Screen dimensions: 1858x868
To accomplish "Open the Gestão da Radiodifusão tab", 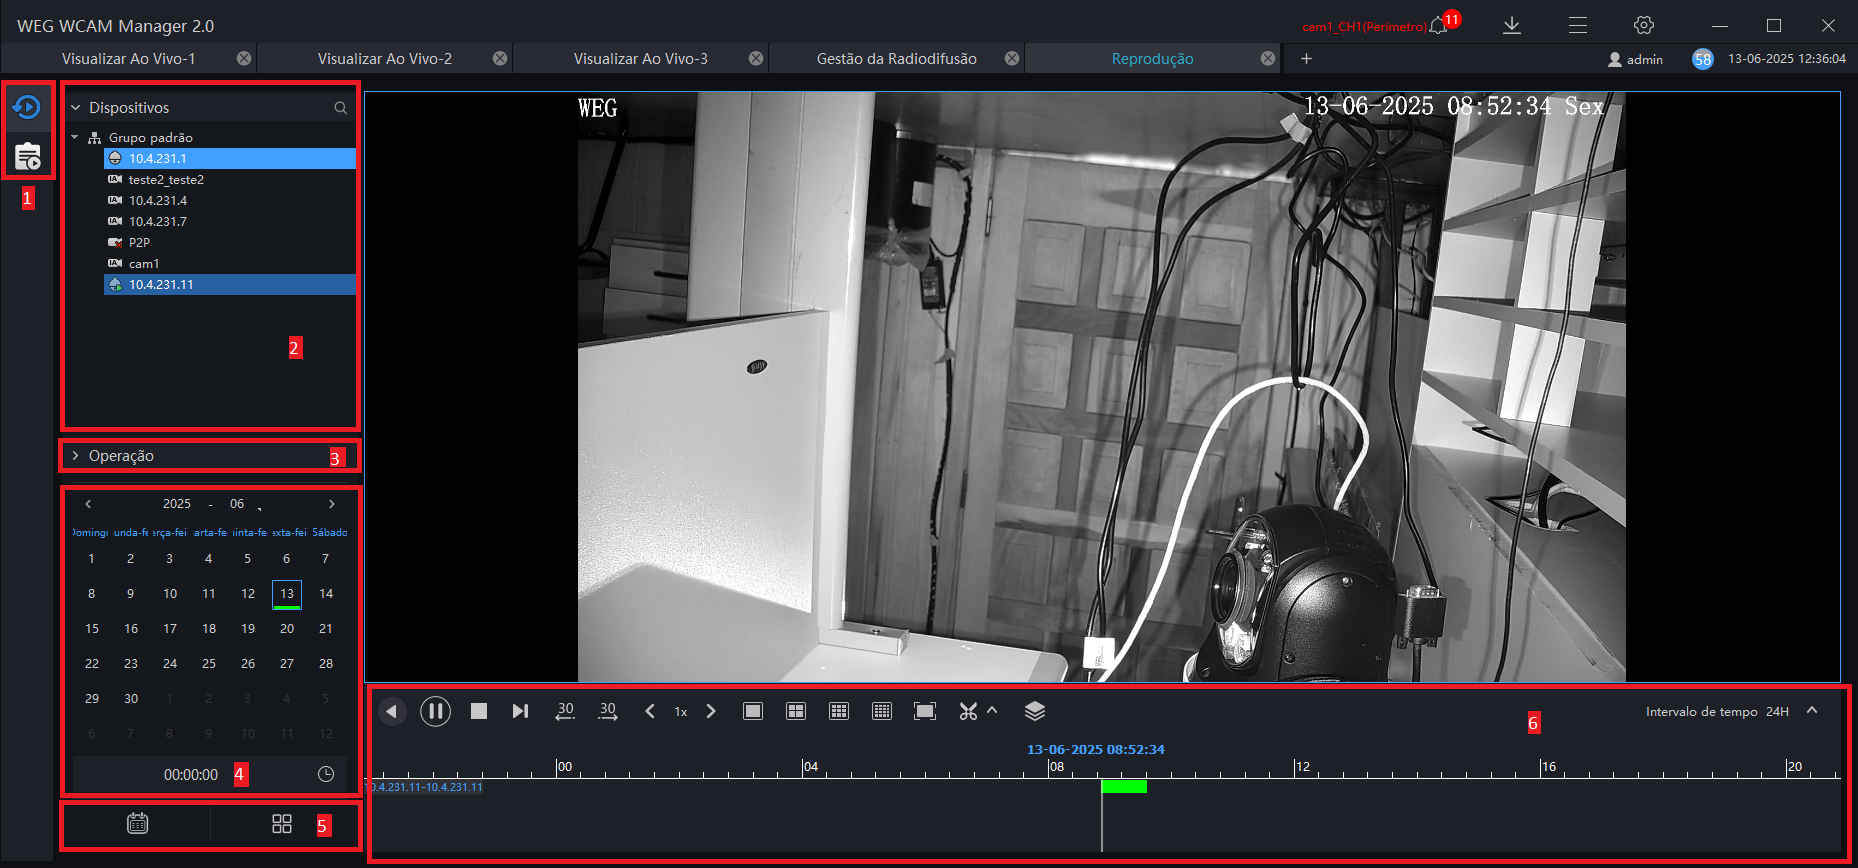I will coord(897,59).
